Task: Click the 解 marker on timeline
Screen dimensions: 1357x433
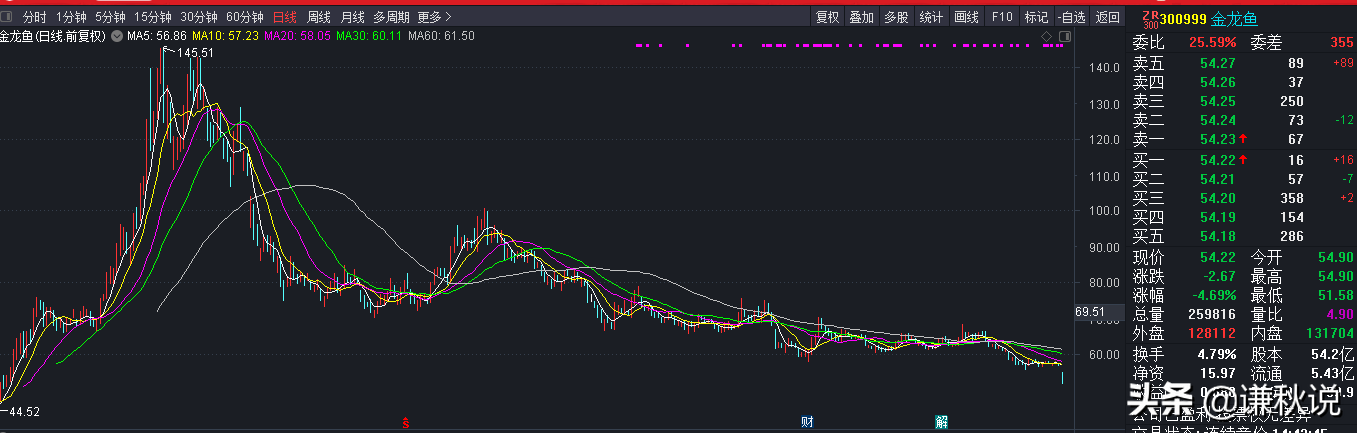Action: [941, 422]
